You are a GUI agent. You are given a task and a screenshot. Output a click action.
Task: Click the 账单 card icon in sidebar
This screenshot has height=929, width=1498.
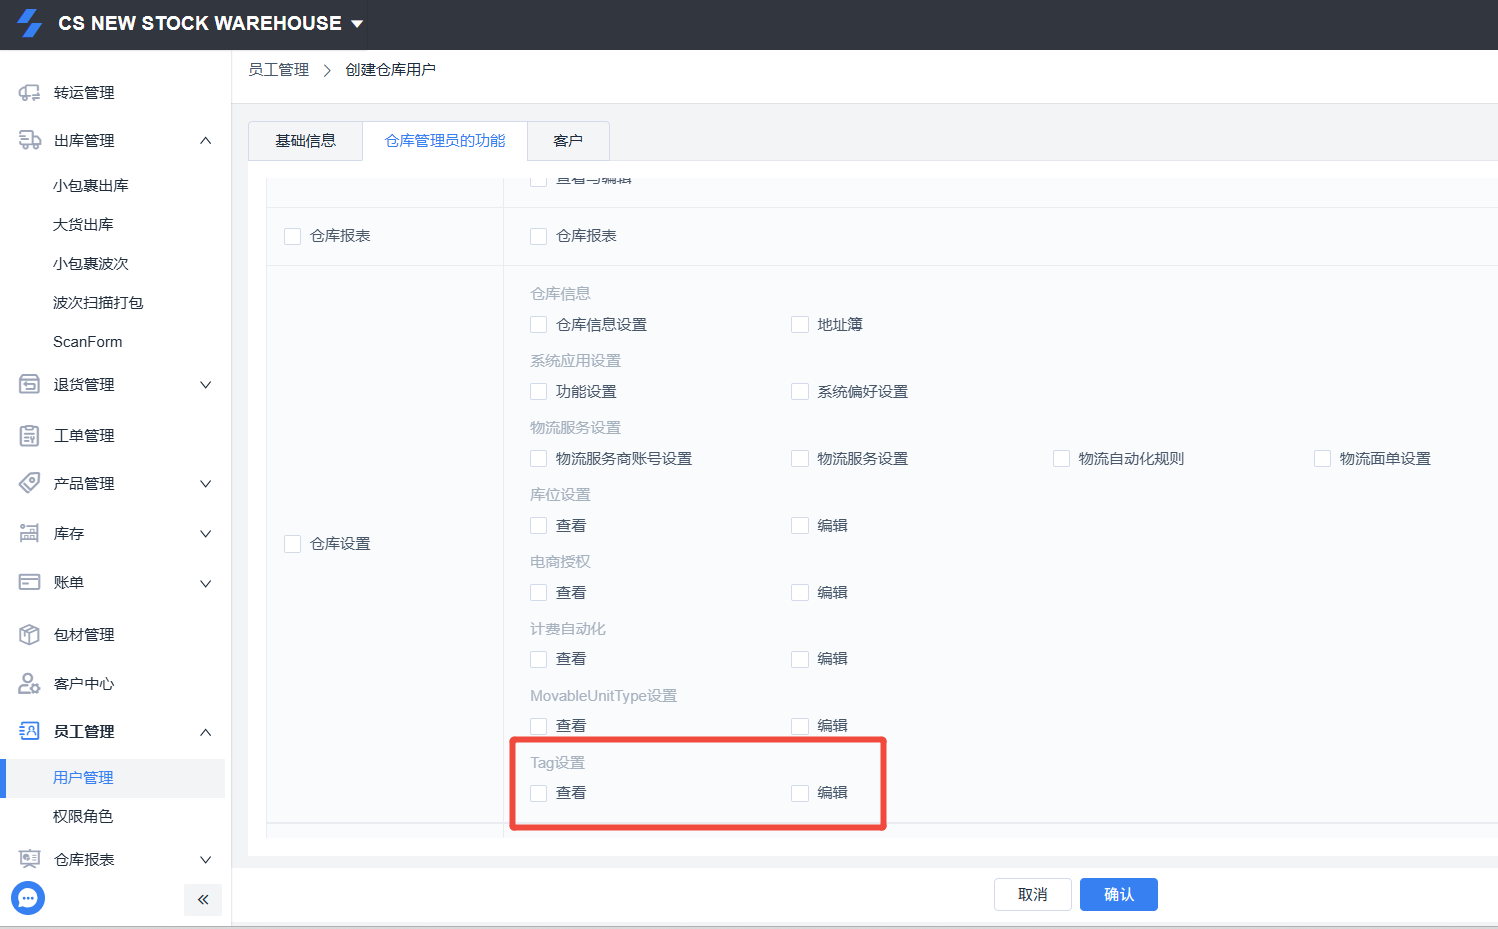pos(29,582)
